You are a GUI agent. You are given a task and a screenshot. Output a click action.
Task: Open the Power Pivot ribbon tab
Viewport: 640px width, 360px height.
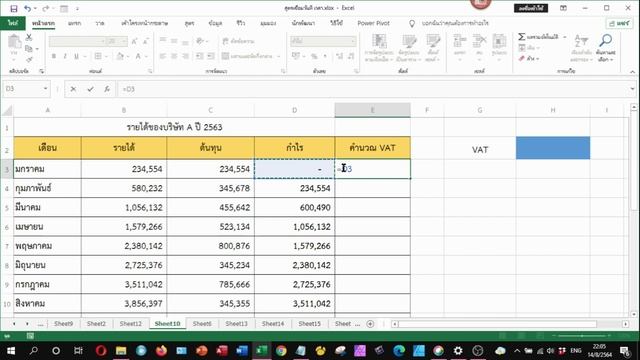373,23
